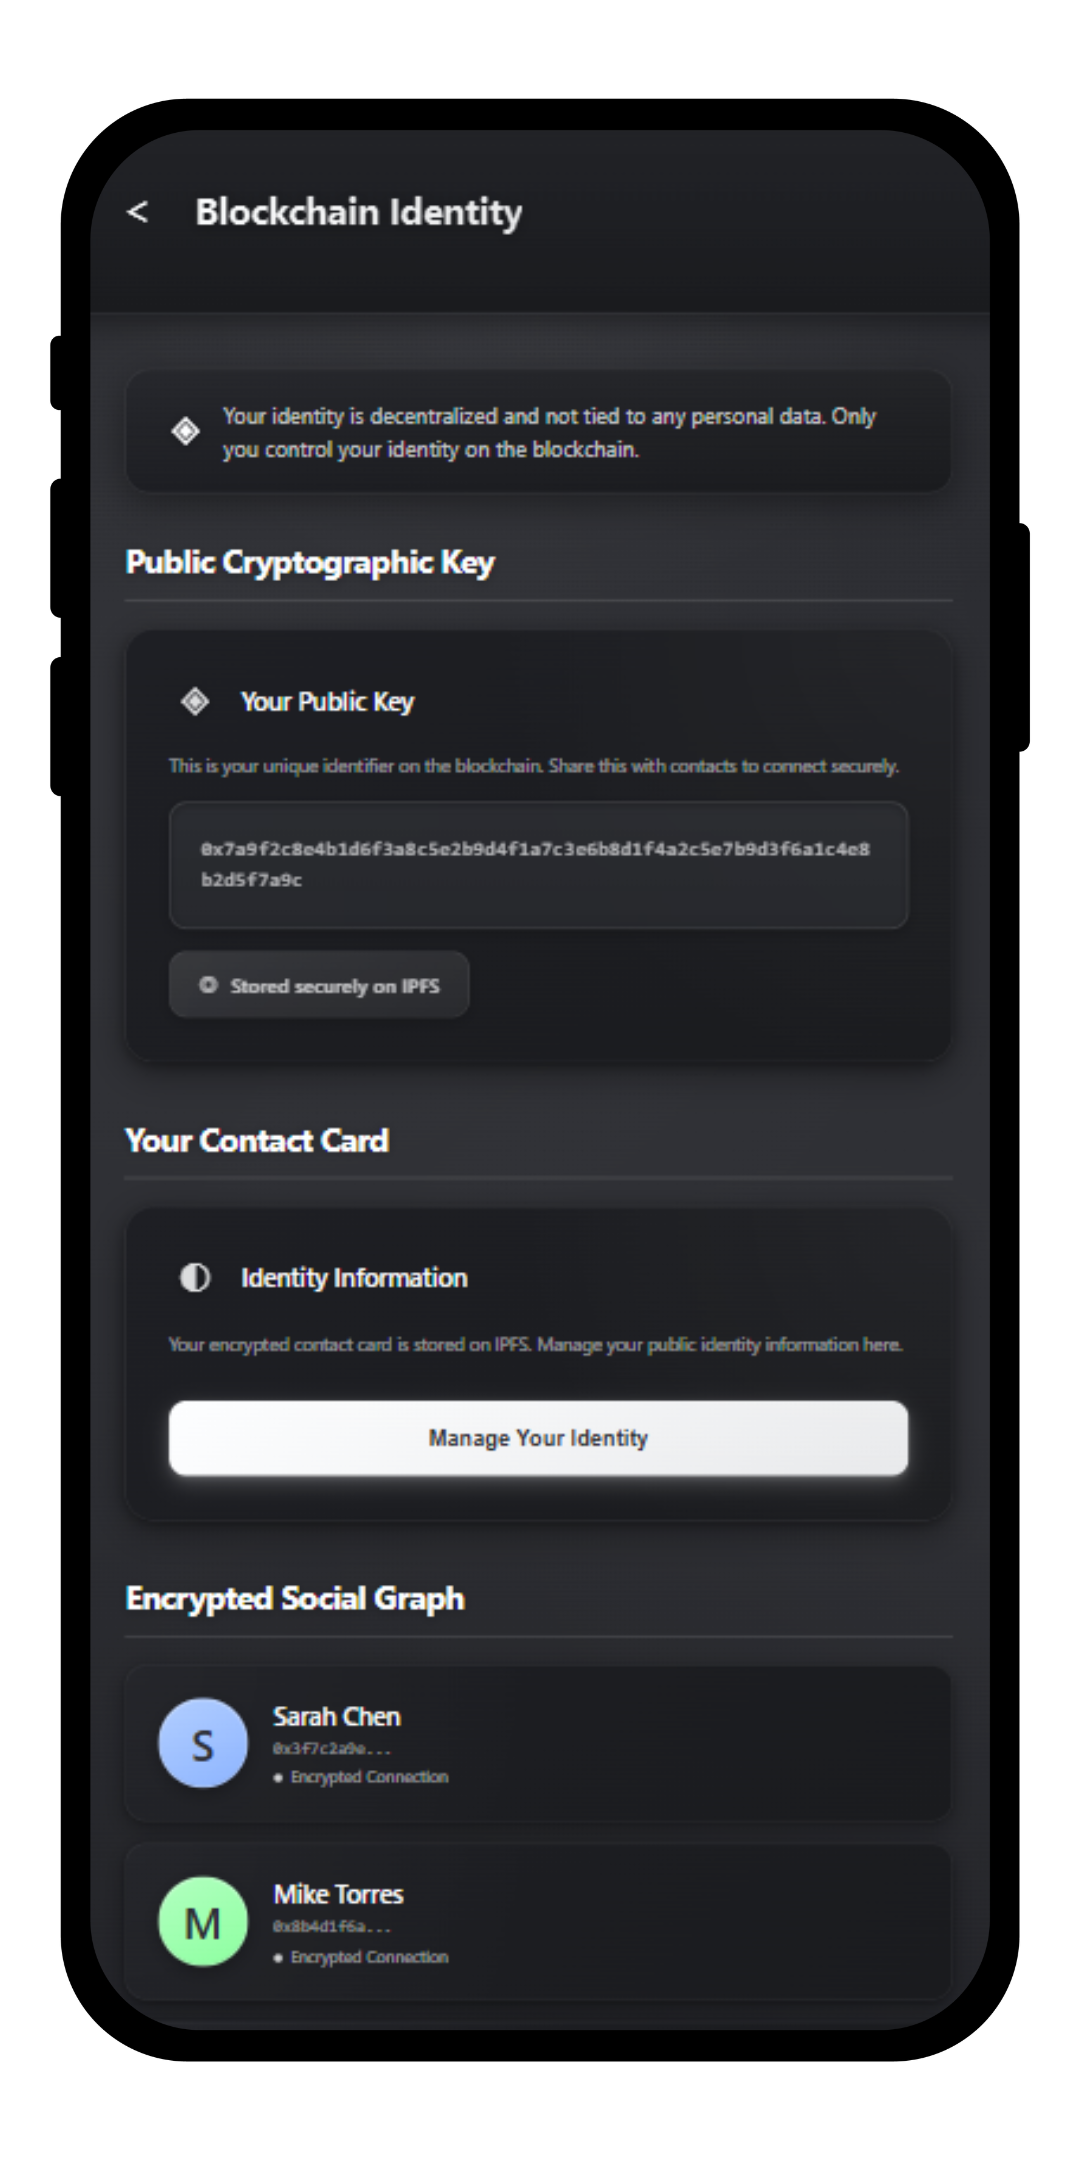Click the Encrypted Social Graph section header

point(294,1598)
